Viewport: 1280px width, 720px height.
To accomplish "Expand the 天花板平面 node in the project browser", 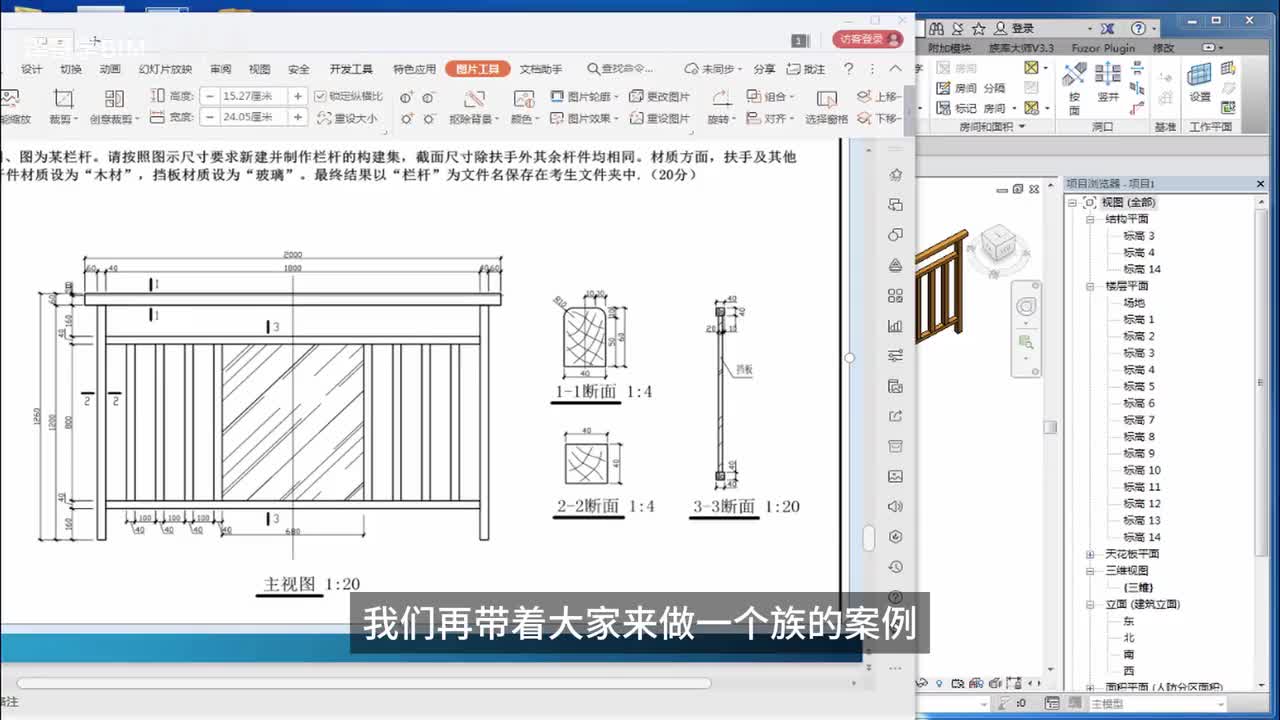I will [1091, 554].
